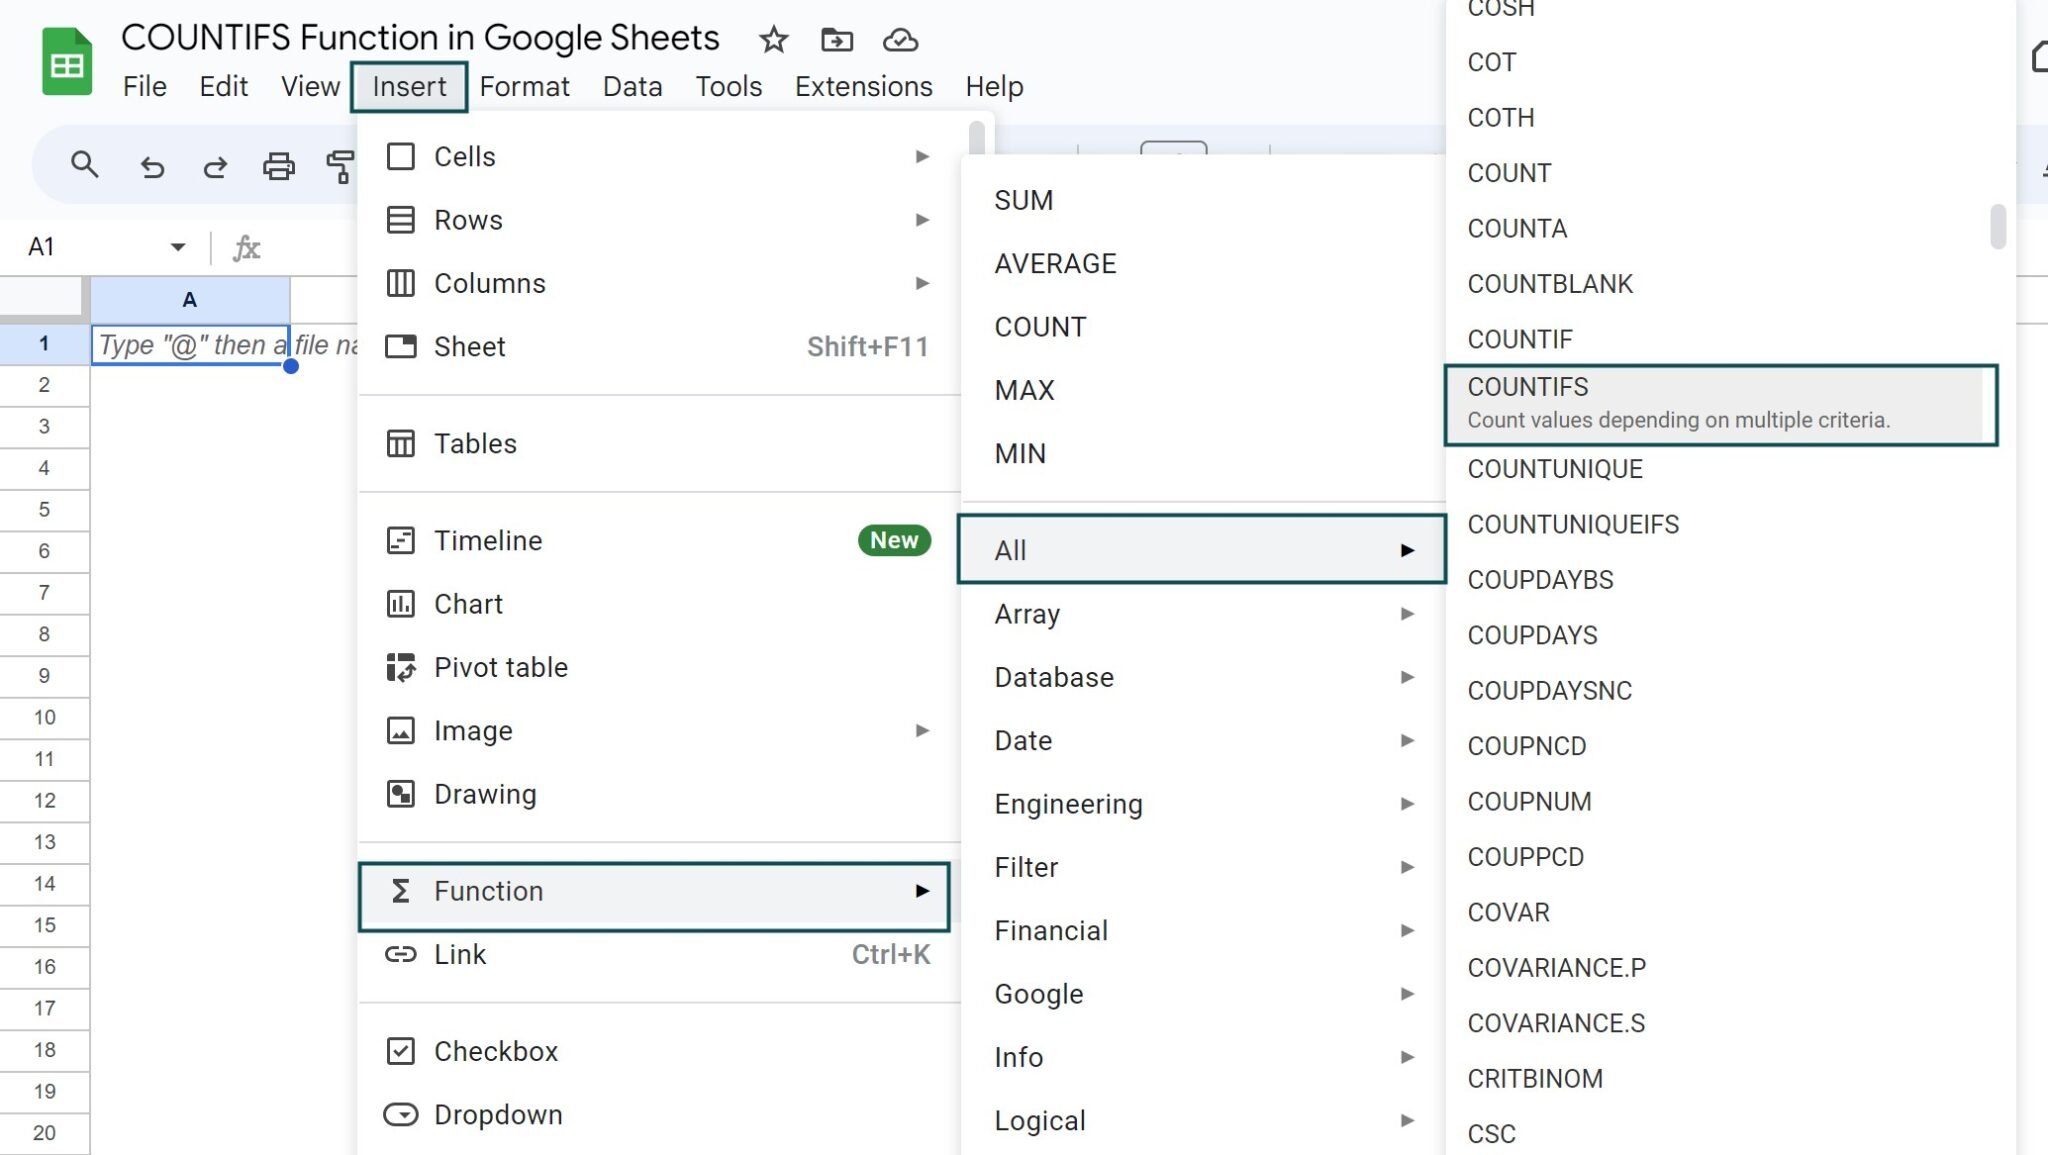Expand the Cells submenu arrow
This screenshot has width=2048, height=1155.
click(x=921, y=156)
